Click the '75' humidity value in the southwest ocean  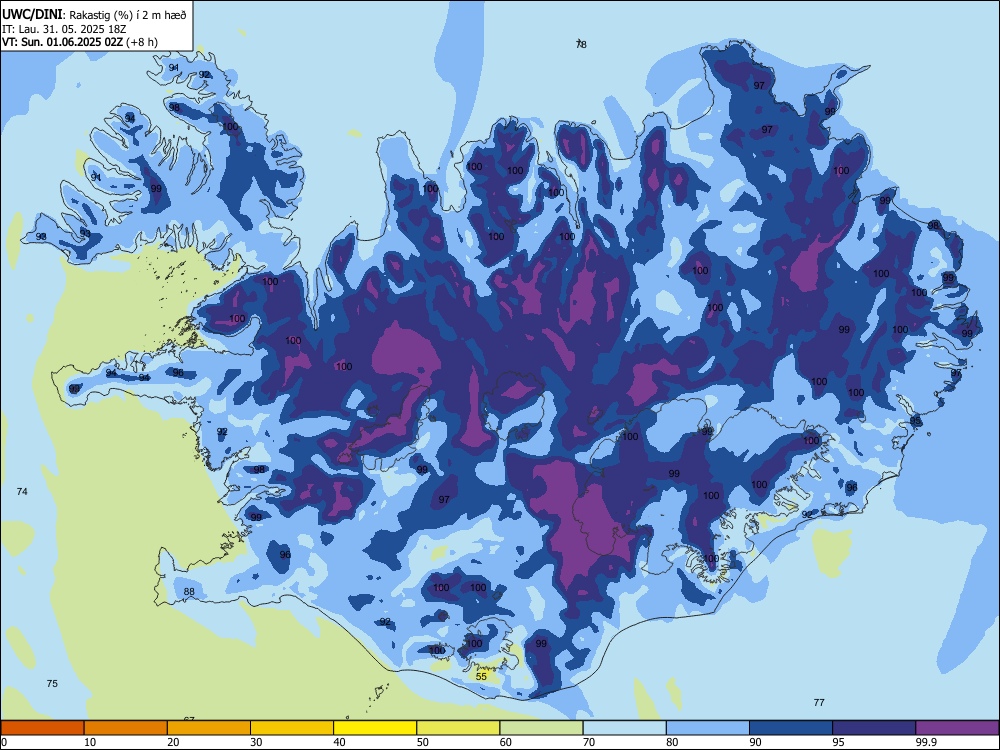coord(52,683)
